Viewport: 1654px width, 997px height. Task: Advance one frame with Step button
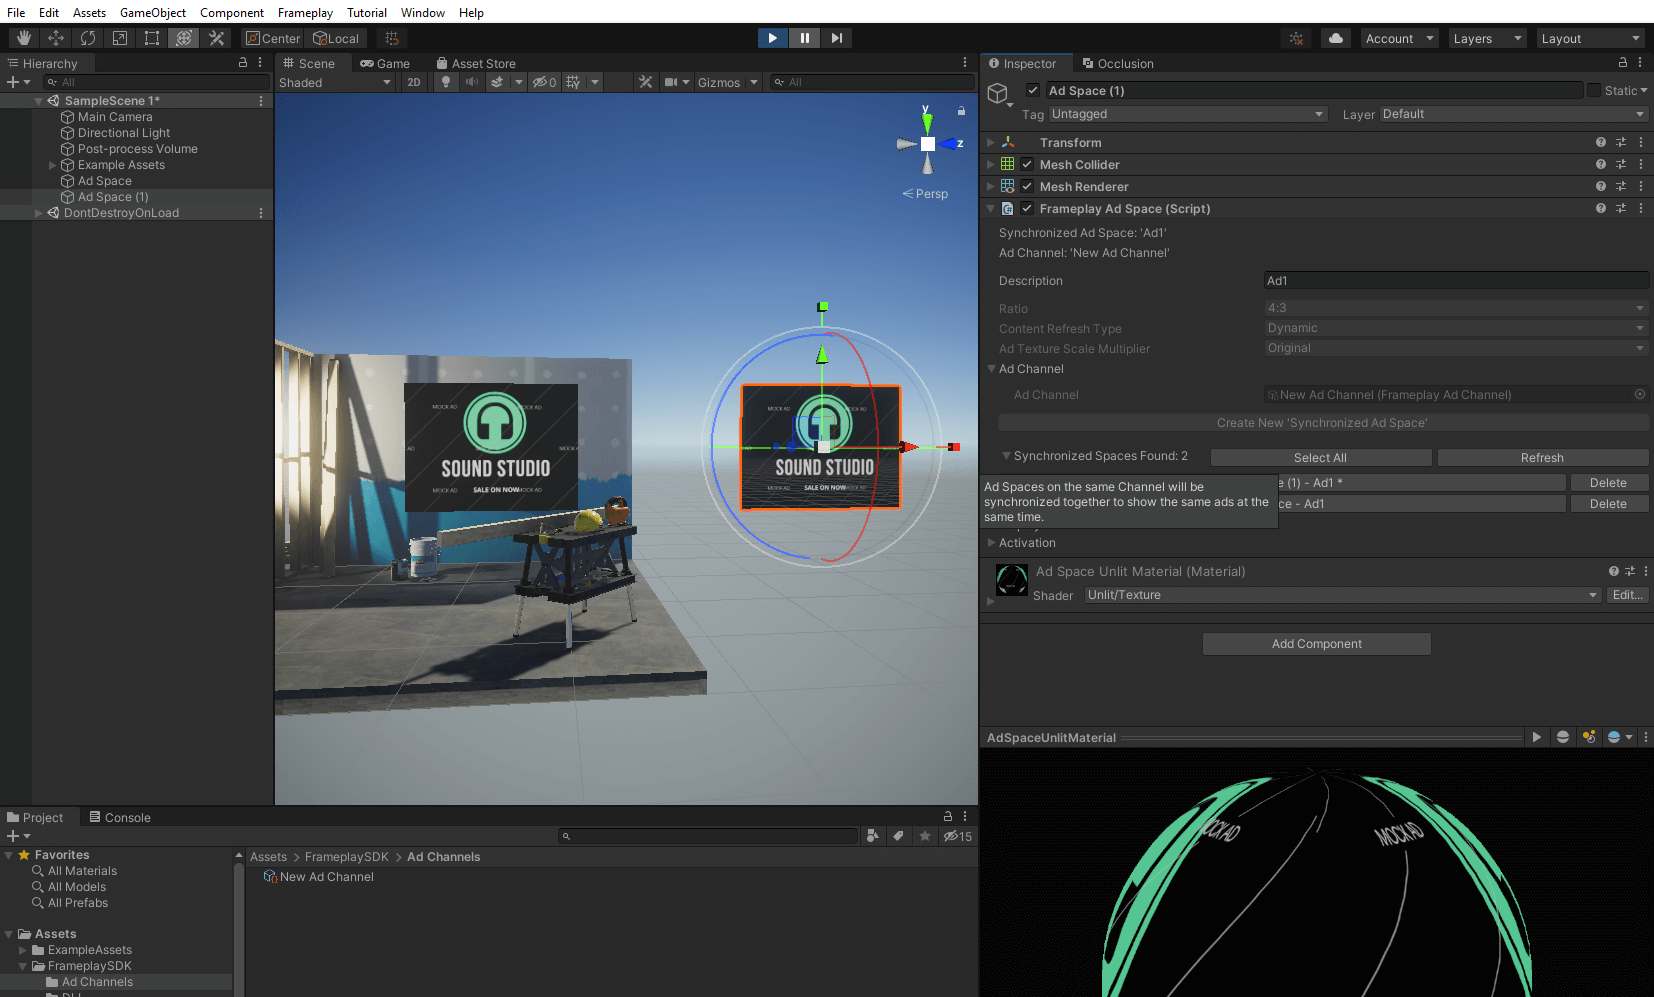(x=837, y=38)
